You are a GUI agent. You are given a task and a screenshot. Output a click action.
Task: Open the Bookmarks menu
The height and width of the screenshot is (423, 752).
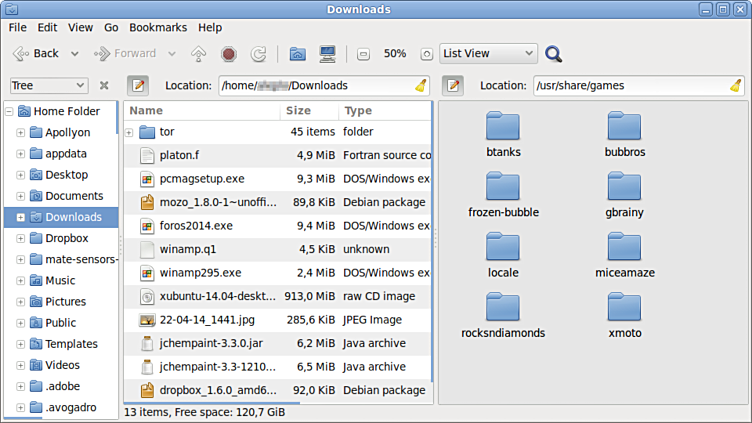coord(159,28)
